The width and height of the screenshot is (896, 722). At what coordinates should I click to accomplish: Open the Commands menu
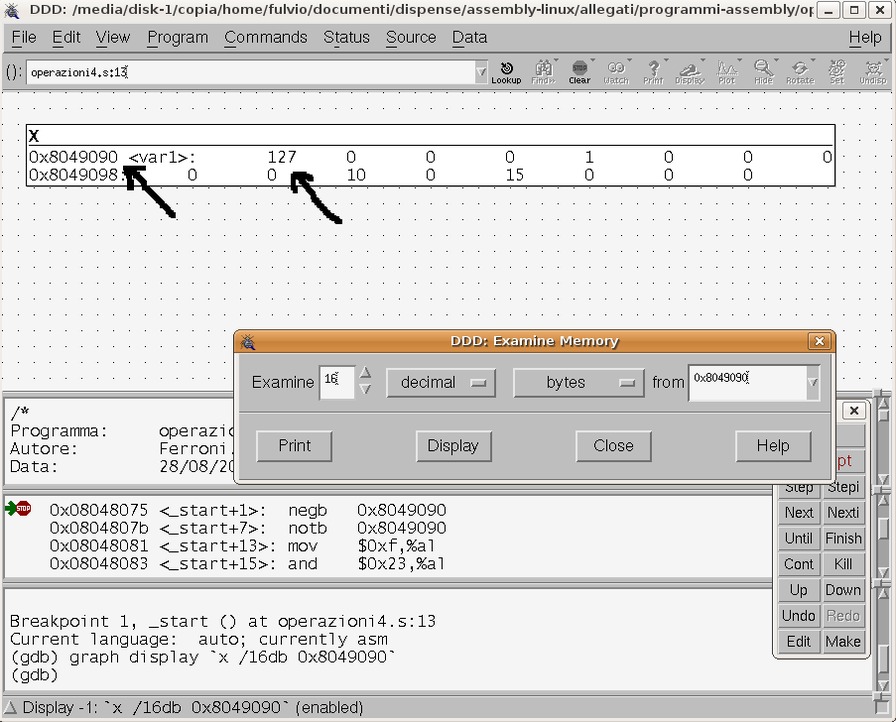(266, 37)
